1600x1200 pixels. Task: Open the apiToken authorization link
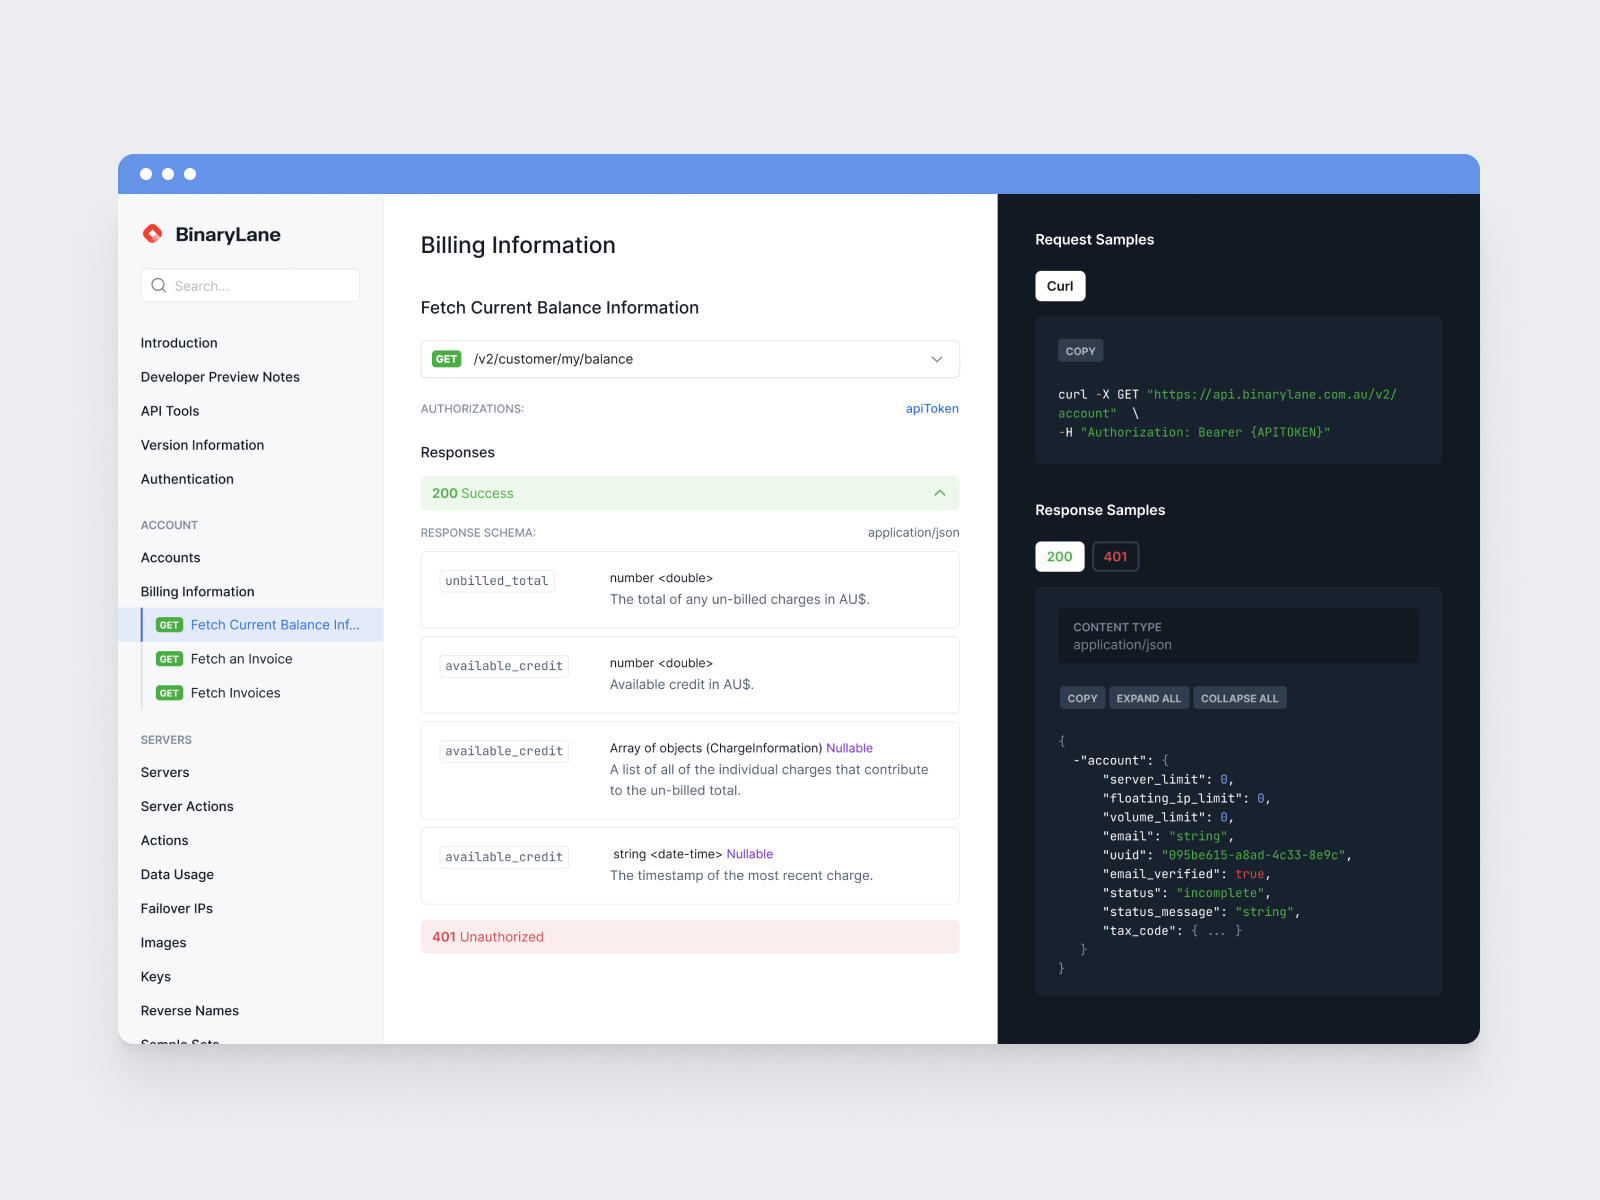tap(932, 409)
